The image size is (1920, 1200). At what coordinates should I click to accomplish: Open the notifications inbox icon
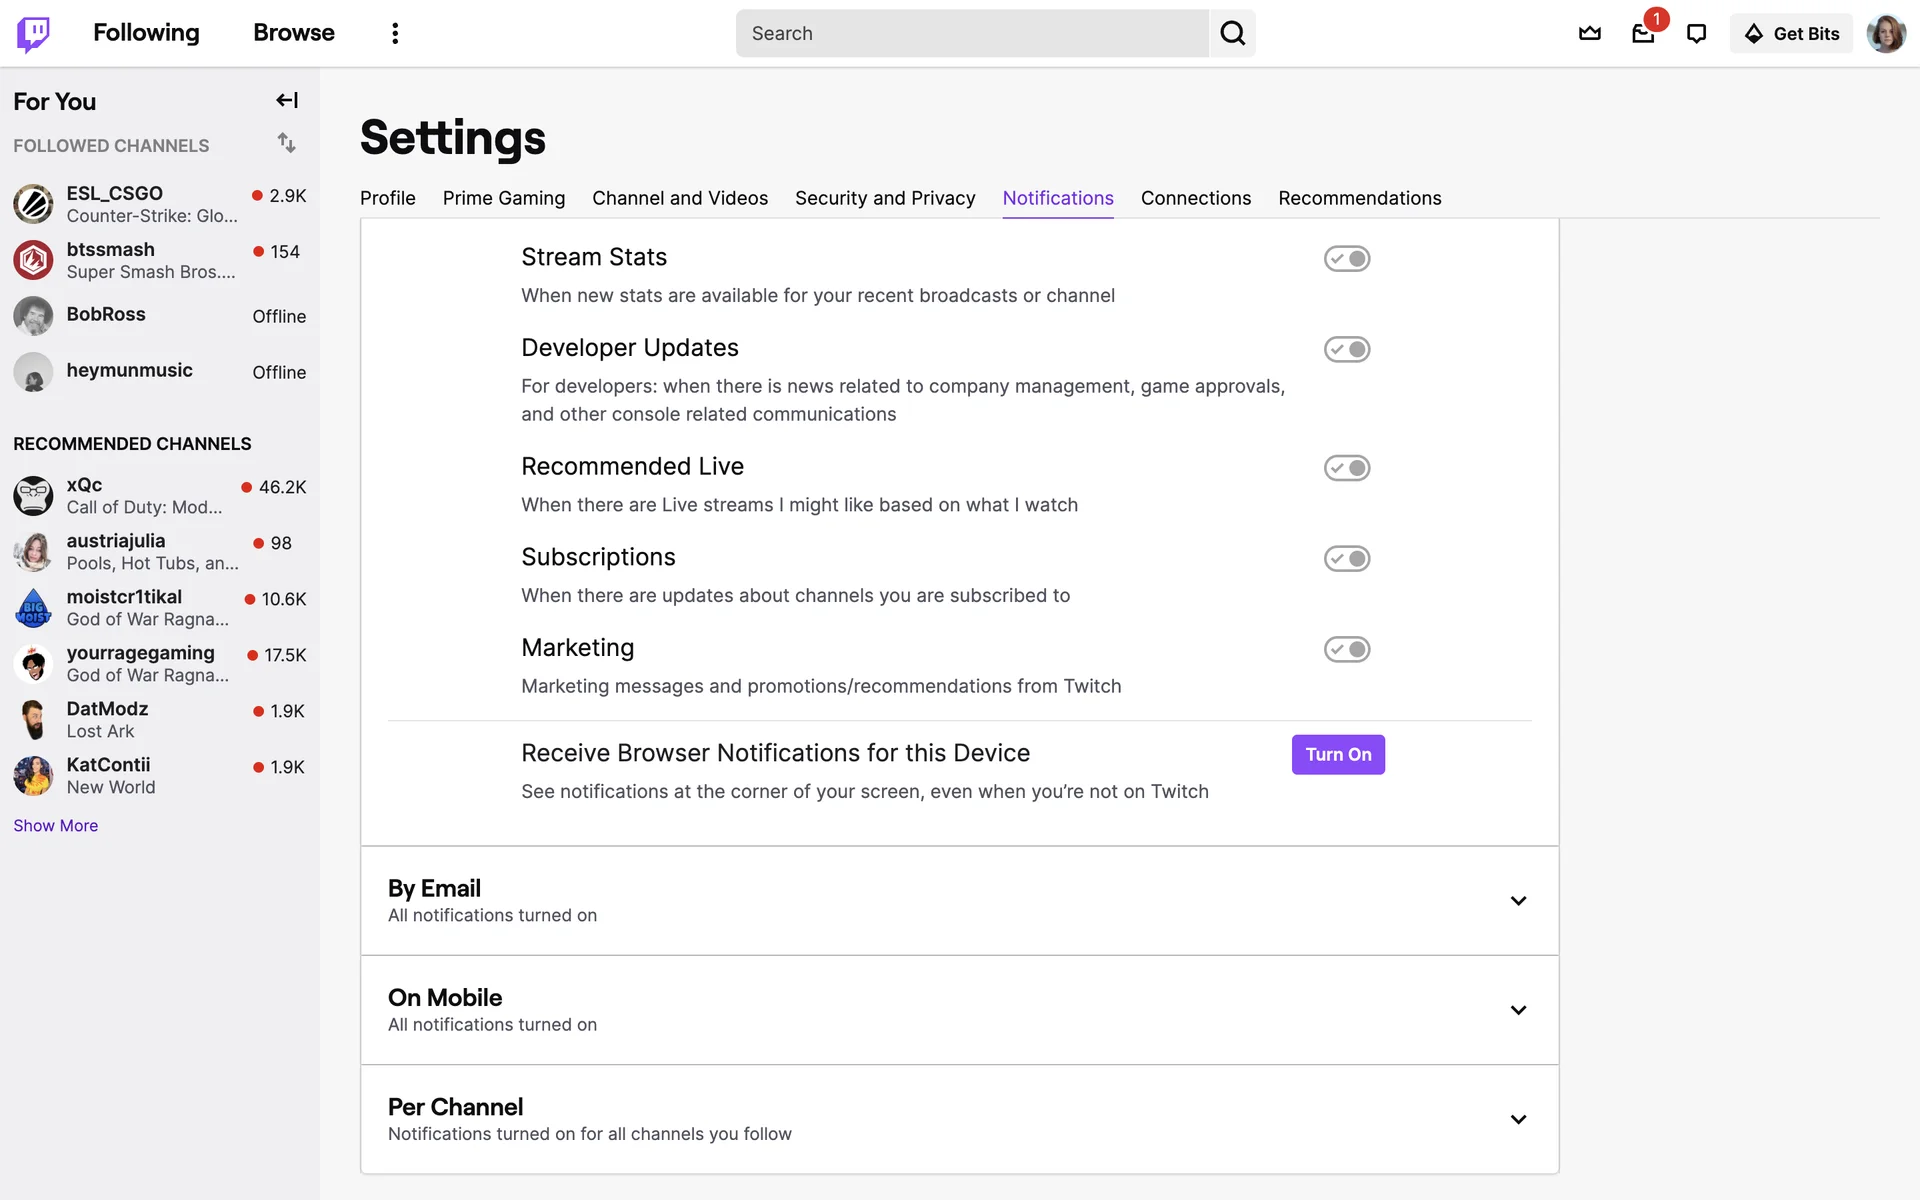[1643, 33]
